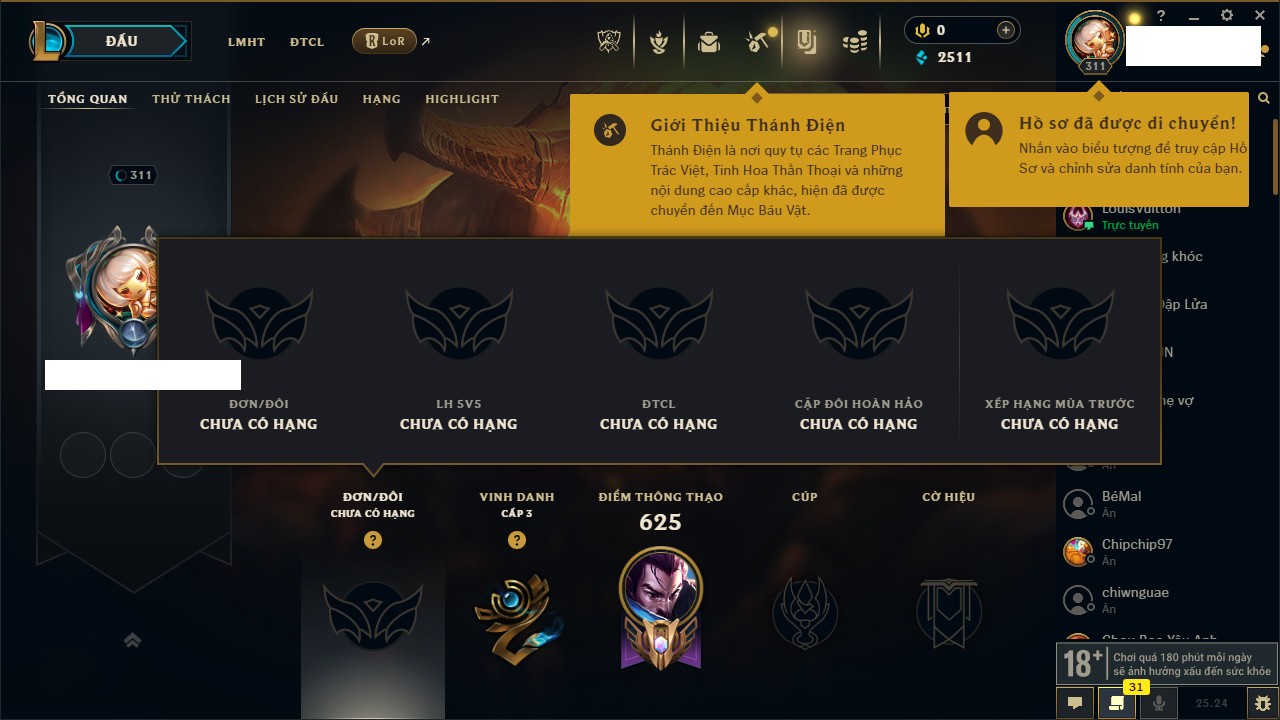Screen dimensions: 1280x720
Task: Open the Loot hammer icon
Action: click(x=757, y=42)
